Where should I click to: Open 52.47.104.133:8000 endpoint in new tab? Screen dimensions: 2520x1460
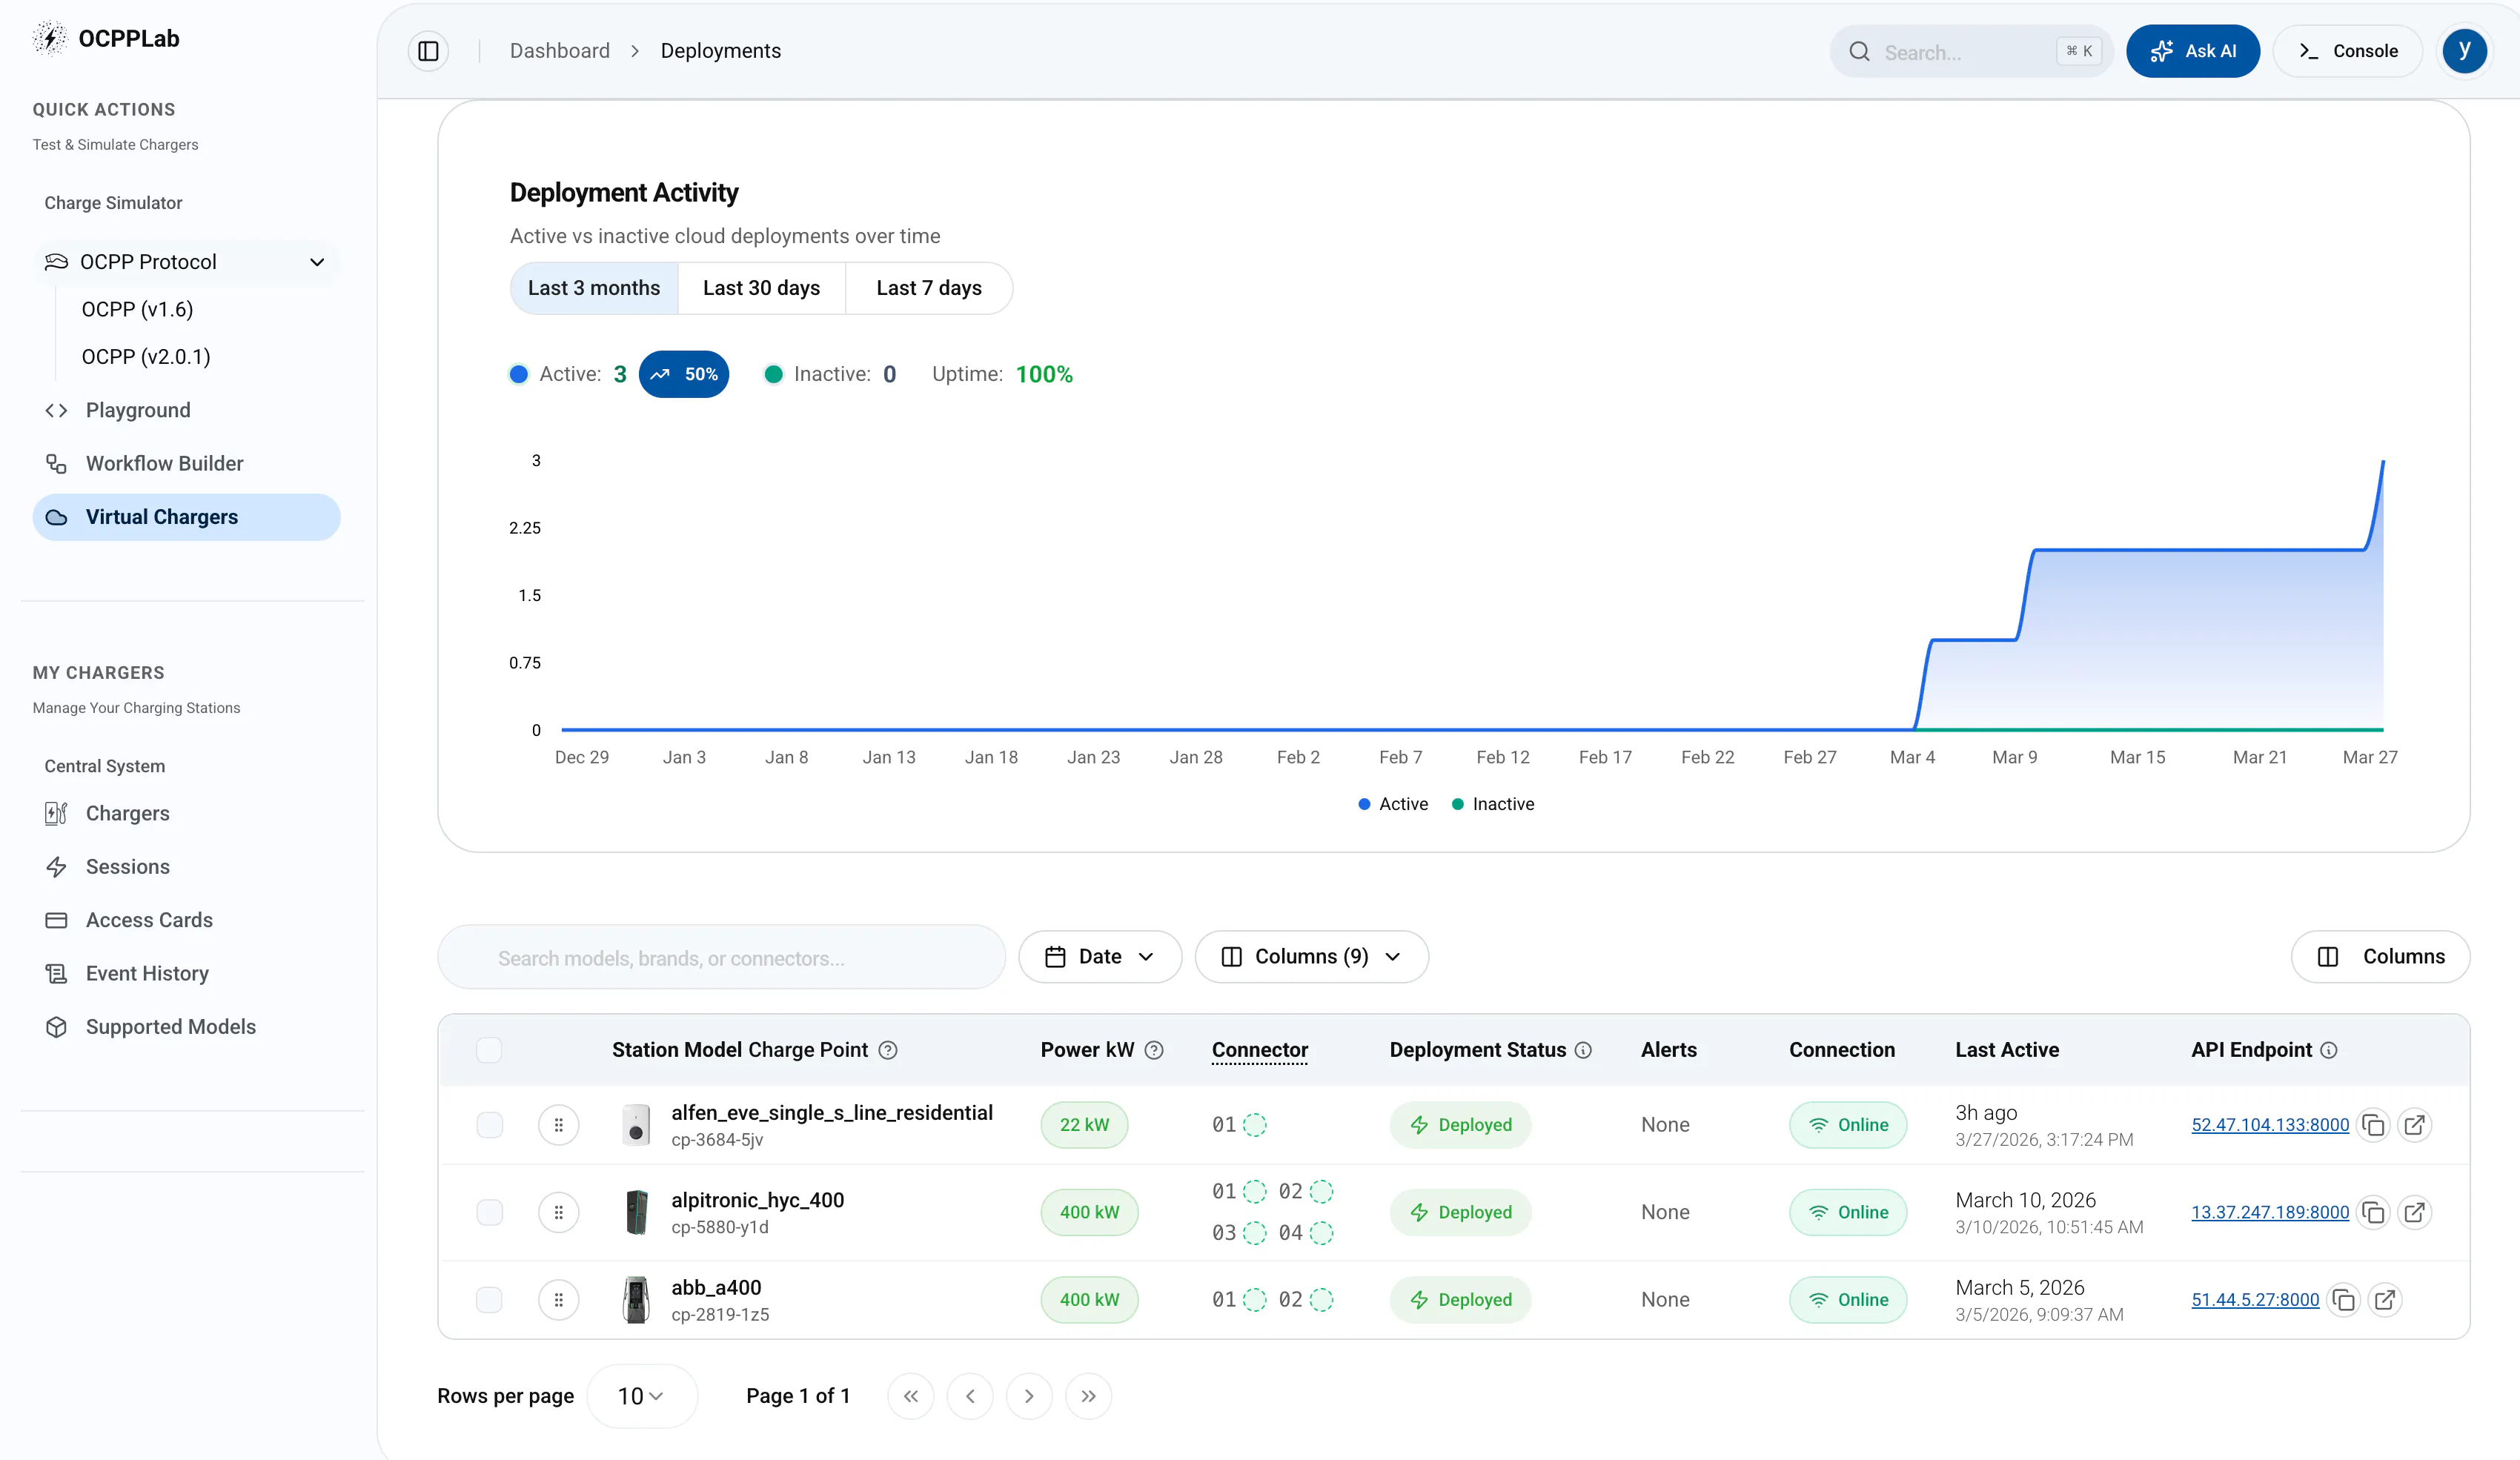coord(2414,1125)
